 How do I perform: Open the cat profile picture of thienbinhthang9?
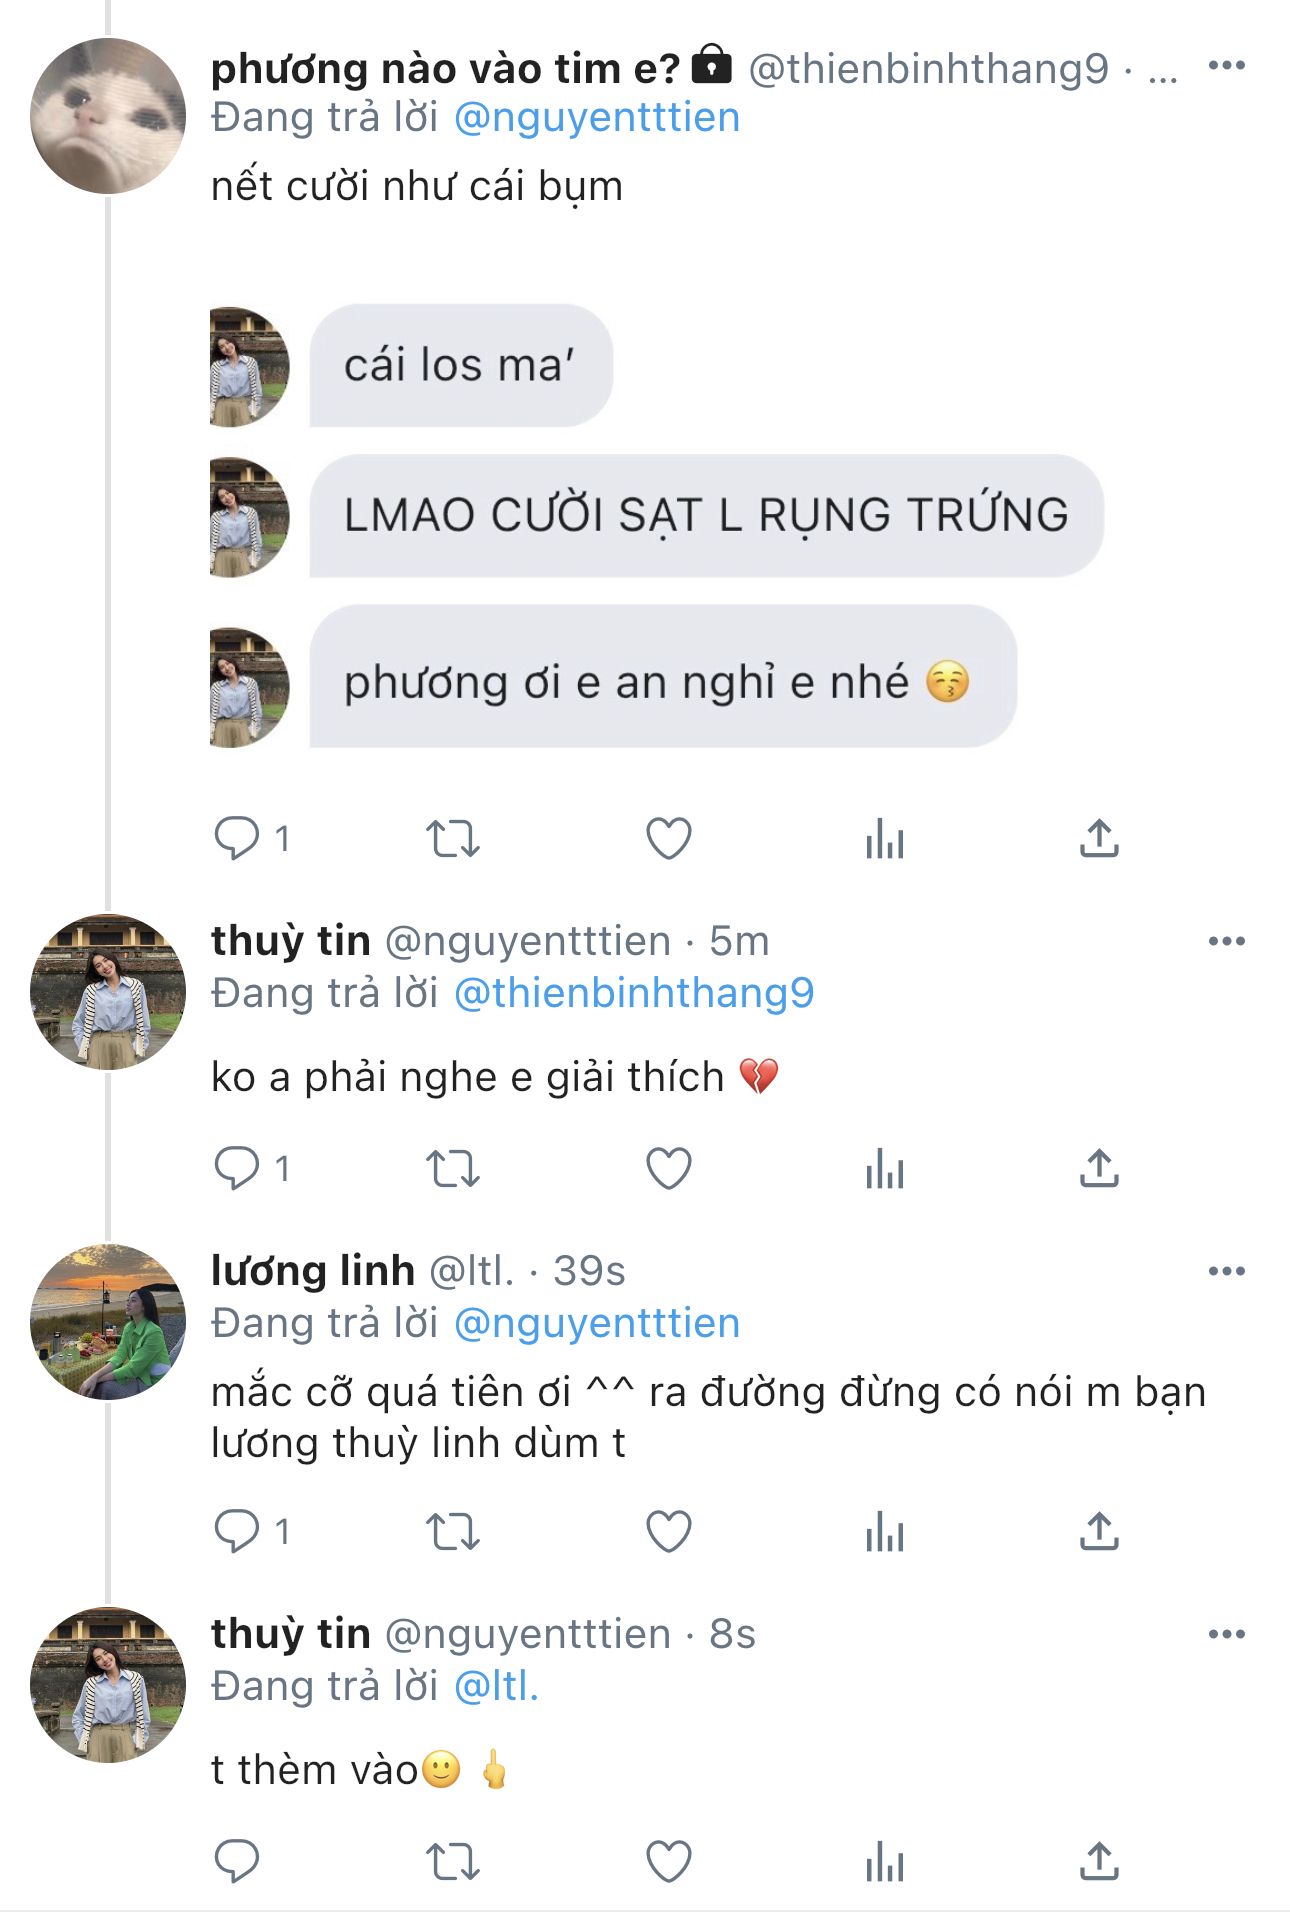pos(108,116)
